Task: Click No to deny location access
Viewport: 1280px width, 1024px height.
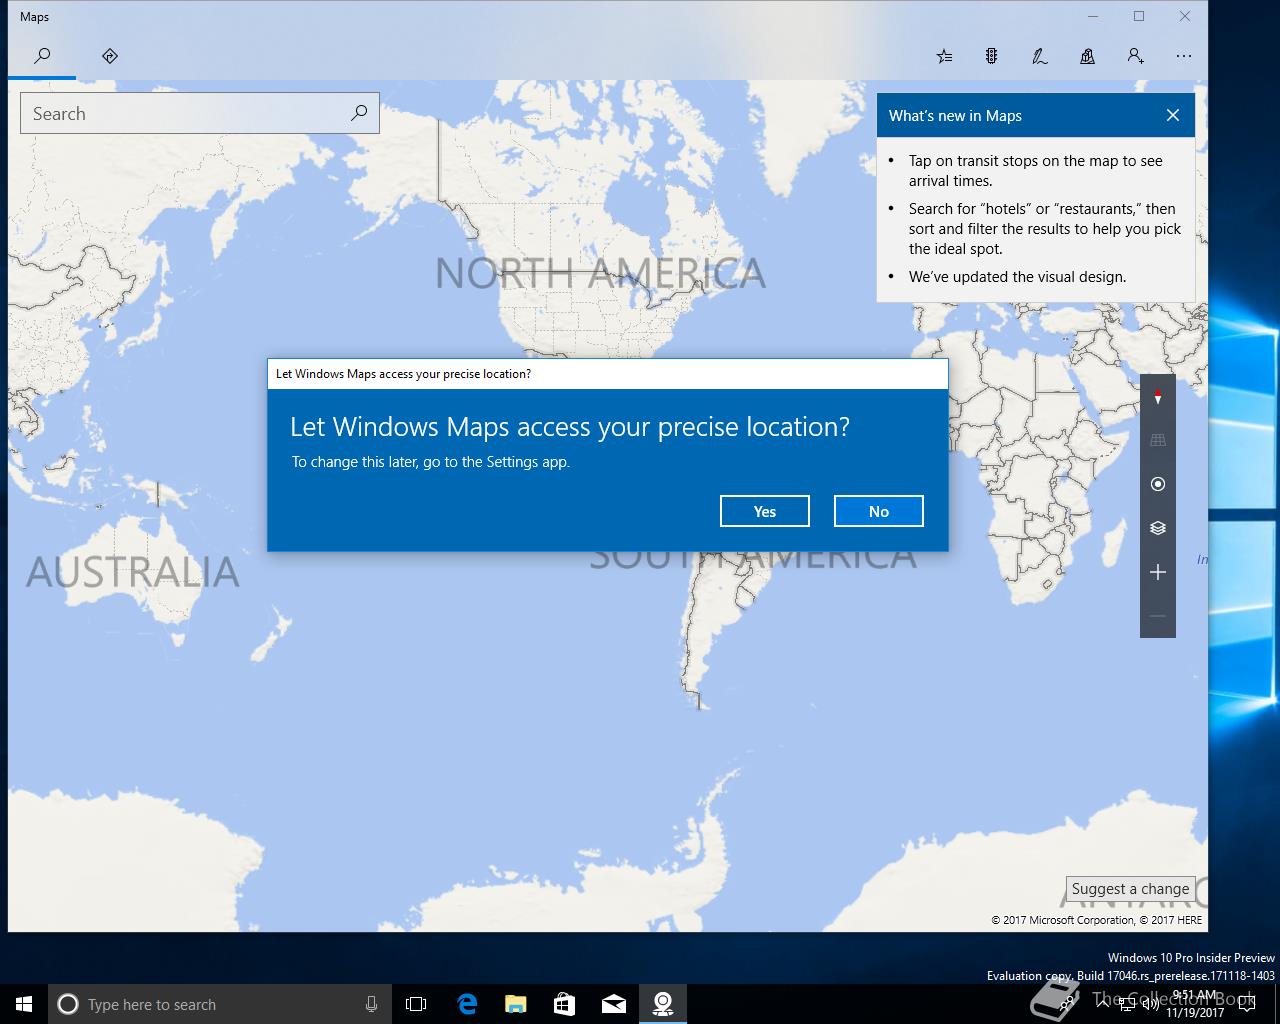Action: 879,511
